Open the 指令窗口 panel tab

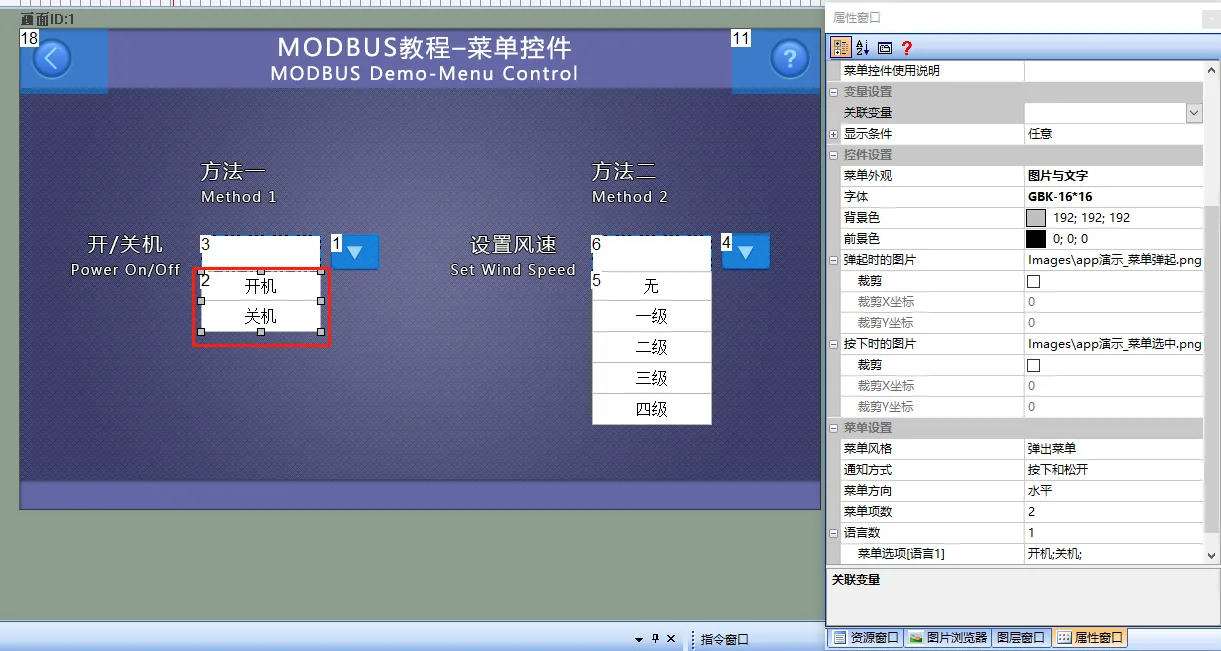pos(725,639)
